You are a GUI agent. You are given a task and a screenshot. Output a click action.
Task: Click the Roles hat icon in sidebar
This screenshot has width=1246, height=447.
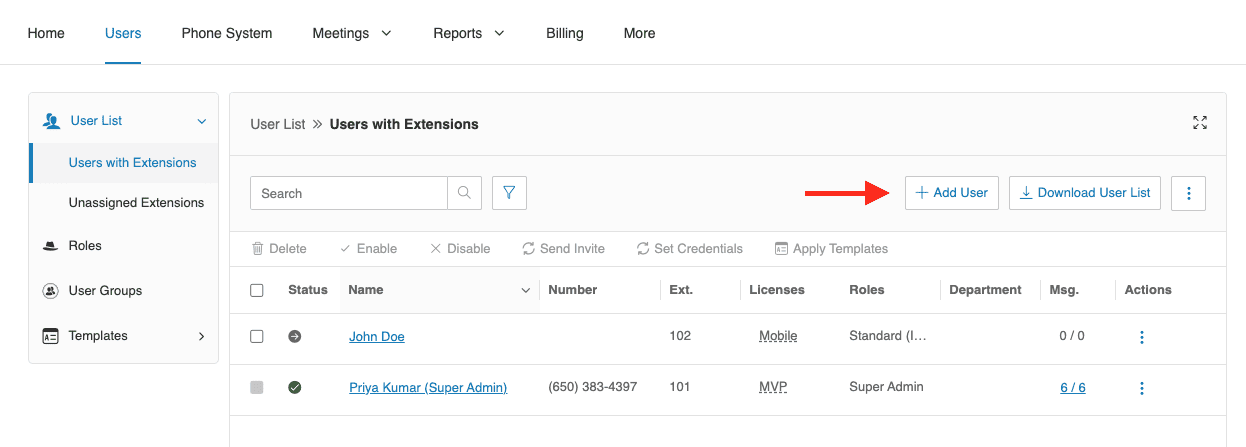[x=50, y=246]
